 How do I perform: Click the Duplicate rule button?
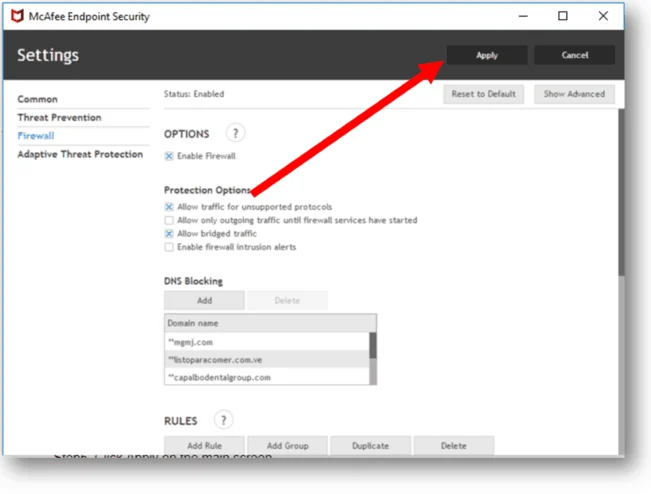370,445
